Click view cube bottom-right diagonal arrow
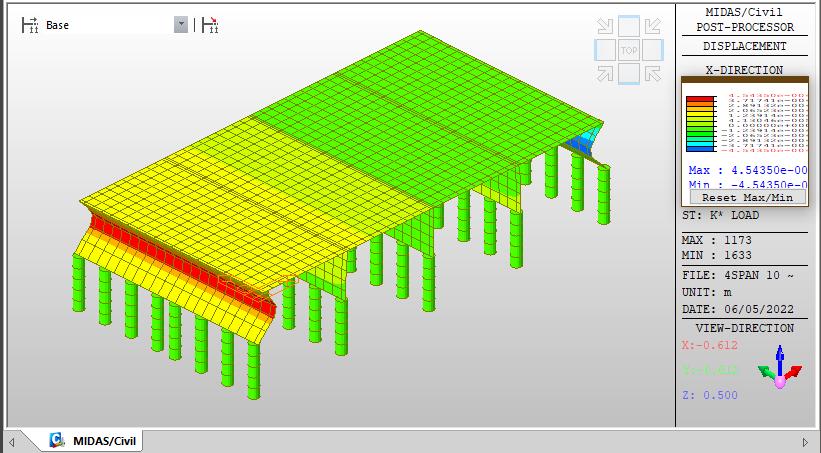The height and width of the screenshot is (453, 821). (652, 74)
